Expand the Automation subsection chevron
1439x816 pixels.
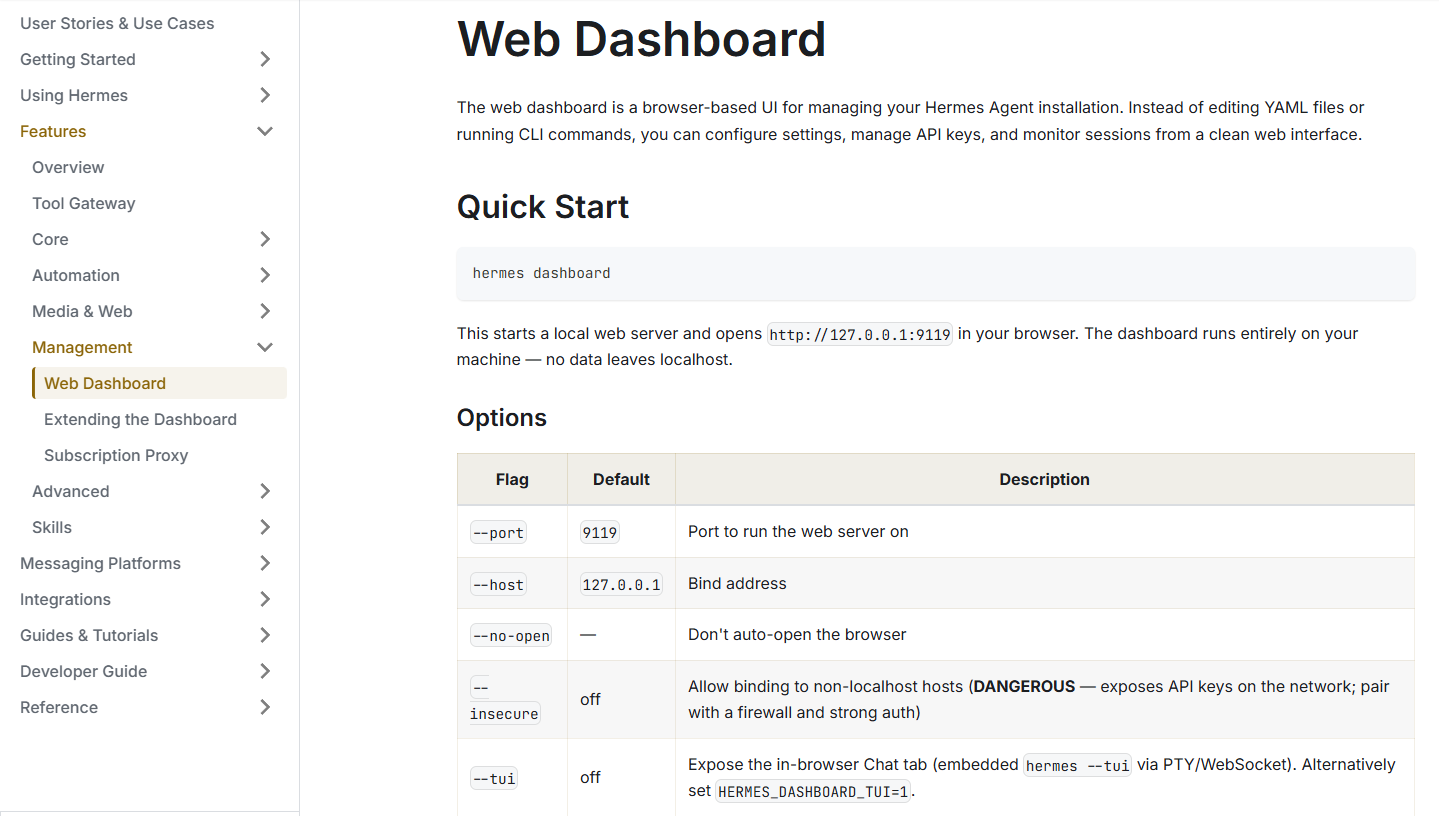[265, 275]
